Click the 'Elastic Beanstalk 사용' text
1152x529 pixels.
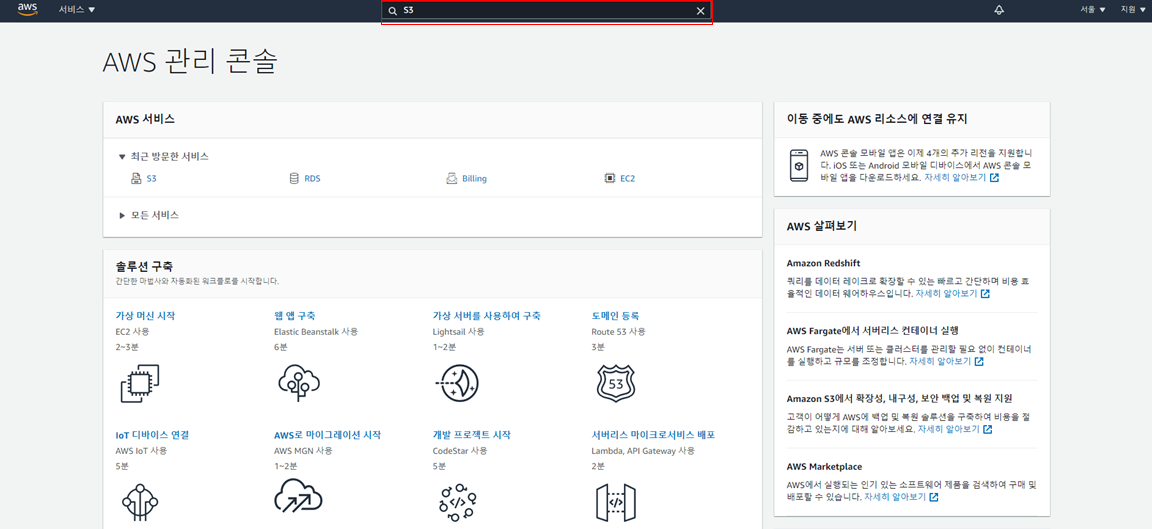pyautogui.click(x=316, y=332)
